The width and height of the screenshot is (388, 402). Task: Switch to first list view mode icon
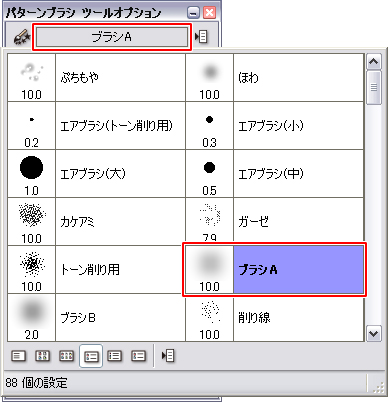click(x=18, y=356)
